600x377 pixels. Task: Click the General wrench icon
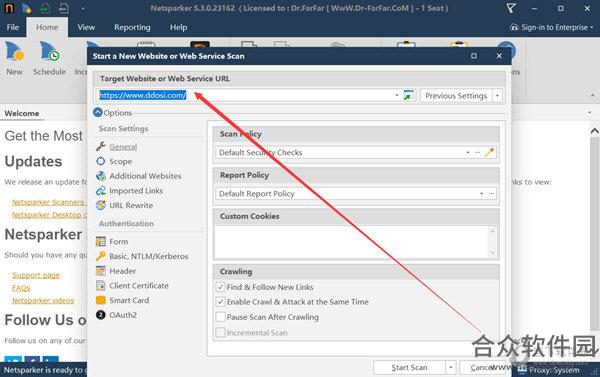[101, 146]
